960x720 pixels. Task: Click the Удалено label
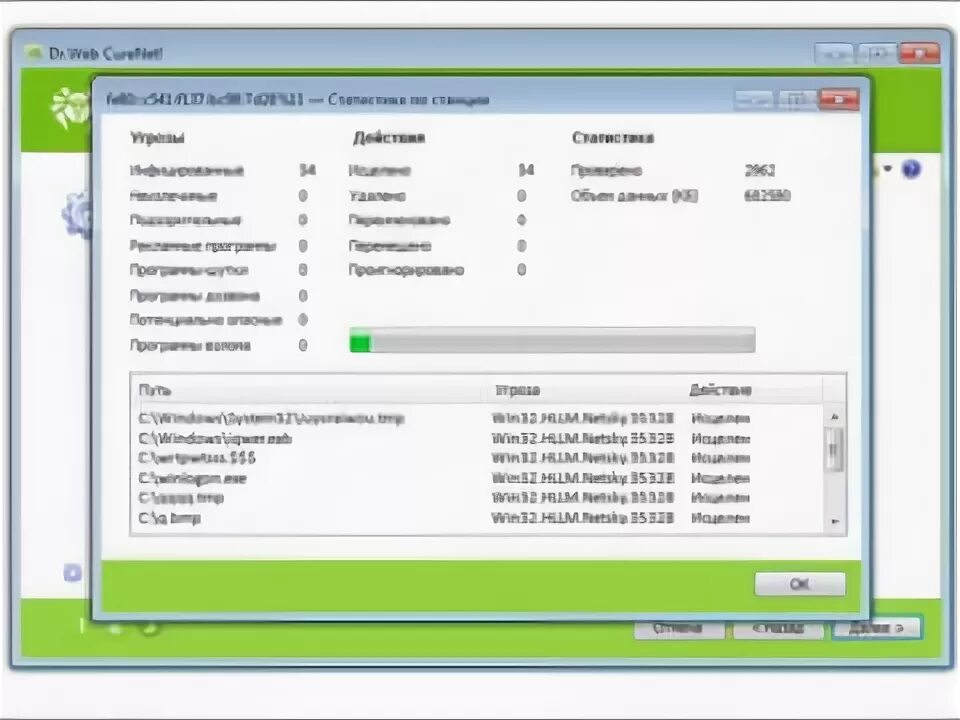[x=377, y=196]
